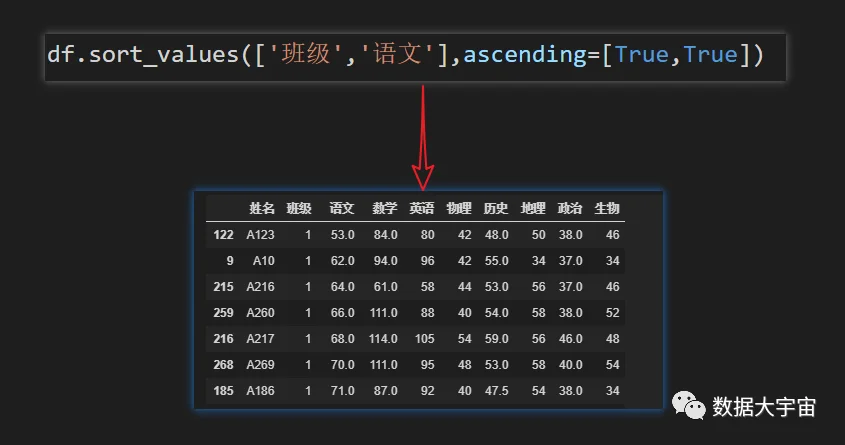Click 数学 value 111.0 in row A260
Image resolution: width=845 pixels, height=445 pixels.
click(384, 312)
